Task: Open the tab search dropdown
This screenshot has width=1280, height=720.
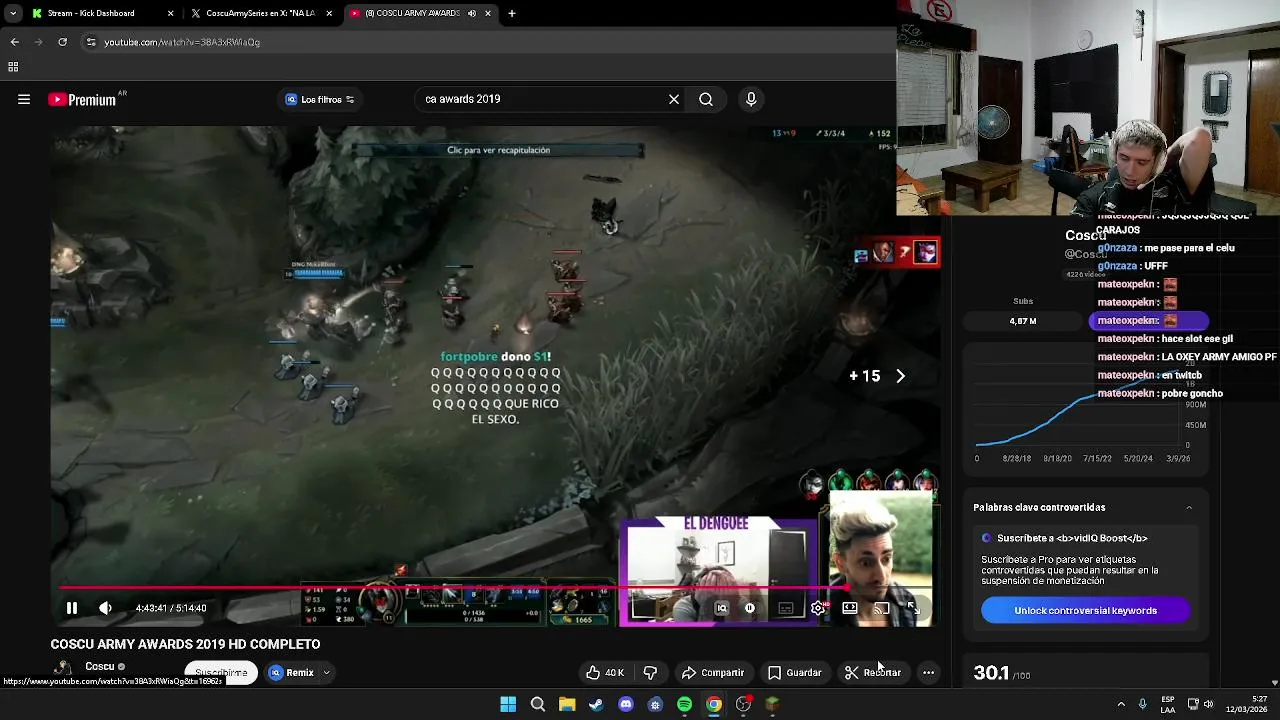Action: [12, 13]
